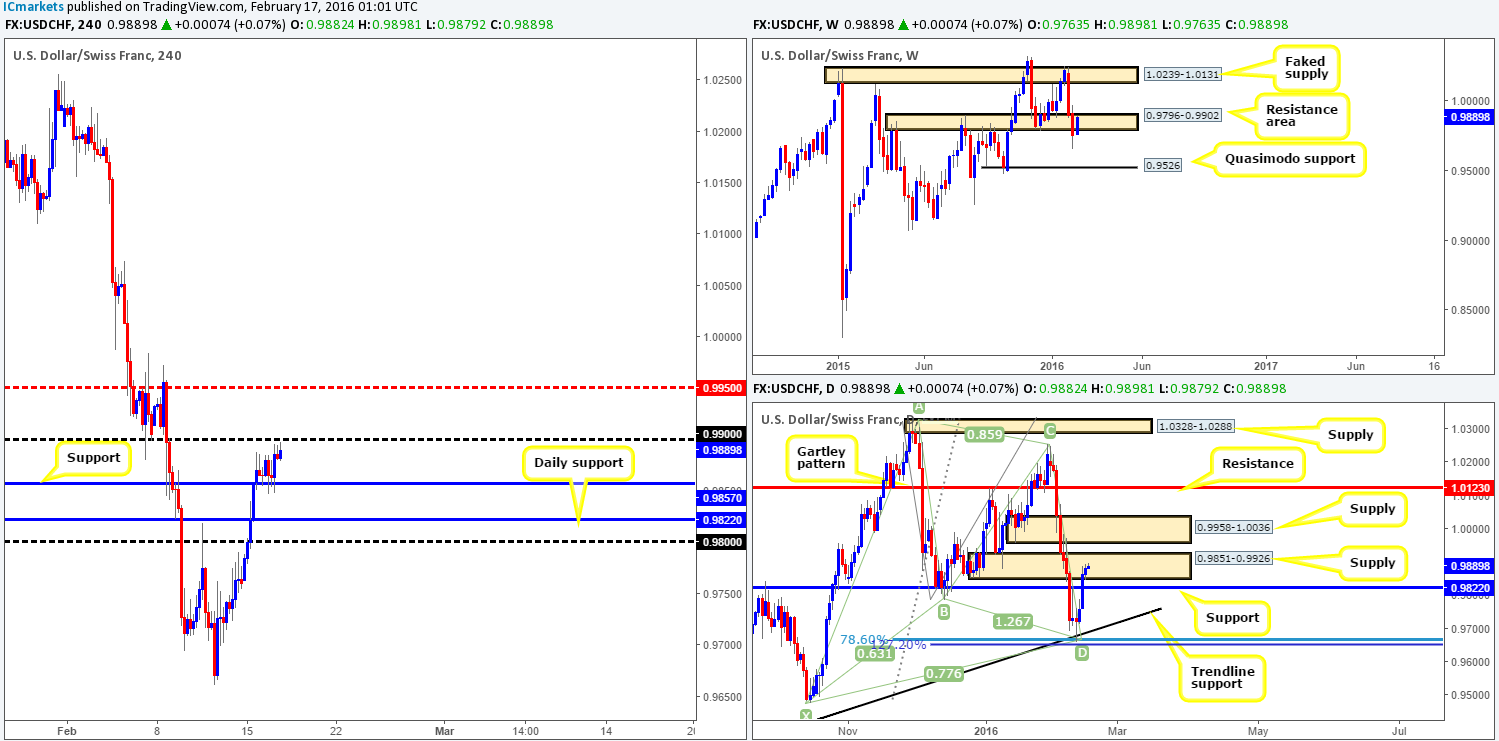This screenshot has height=741, width=1499.
Task: Click the 0.98220 price tag on the 240 chart
Action: tap(721, 520)
